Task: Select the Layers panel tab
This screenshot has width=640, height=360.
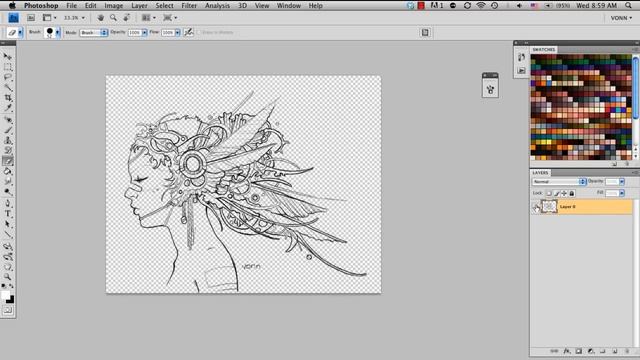Action: click(x=540, y=173)
